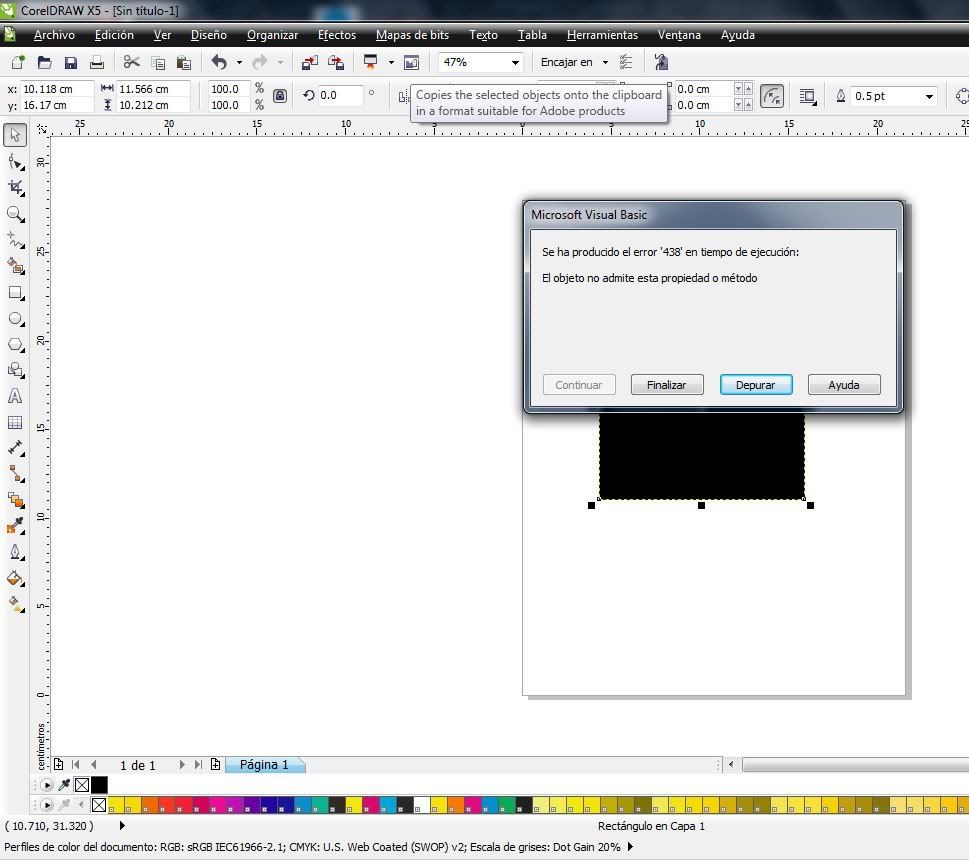Select the Fill bucket tool
The width and height of the screenshot is (969, 860).
tap(15, 578)
